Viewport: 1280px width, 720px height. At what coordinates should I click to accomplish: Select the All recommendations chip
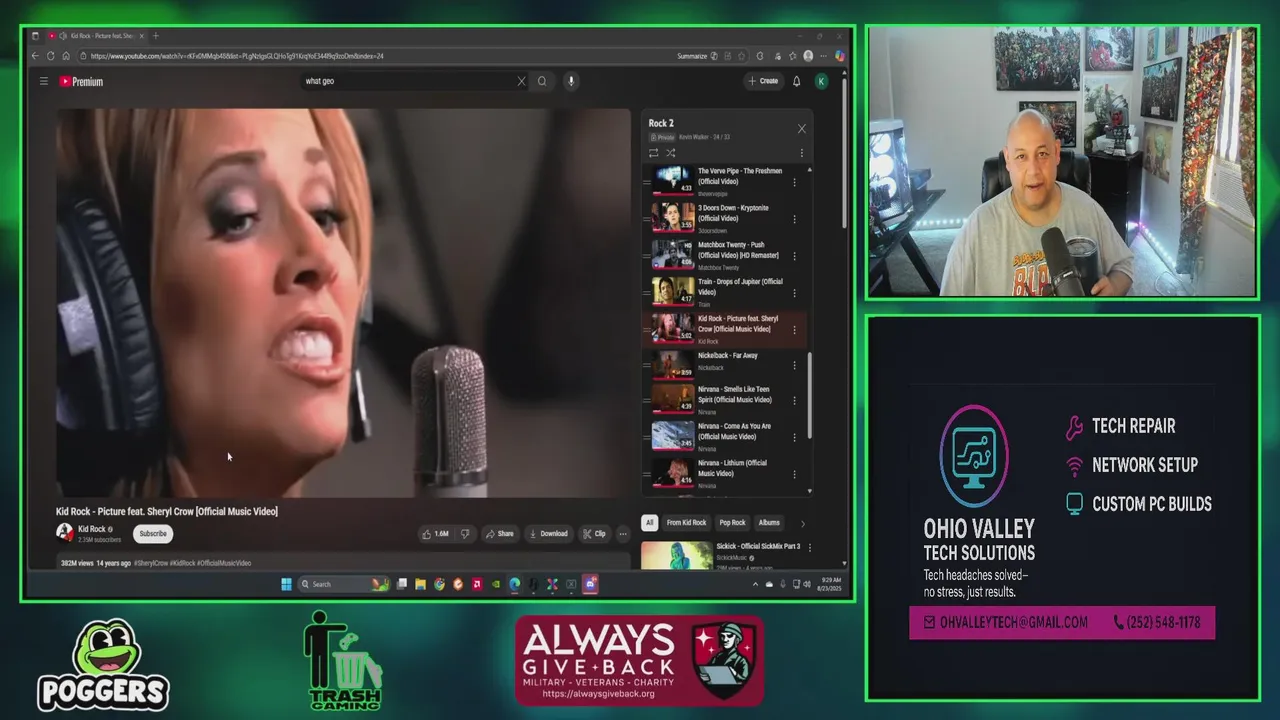pos(649,523)
